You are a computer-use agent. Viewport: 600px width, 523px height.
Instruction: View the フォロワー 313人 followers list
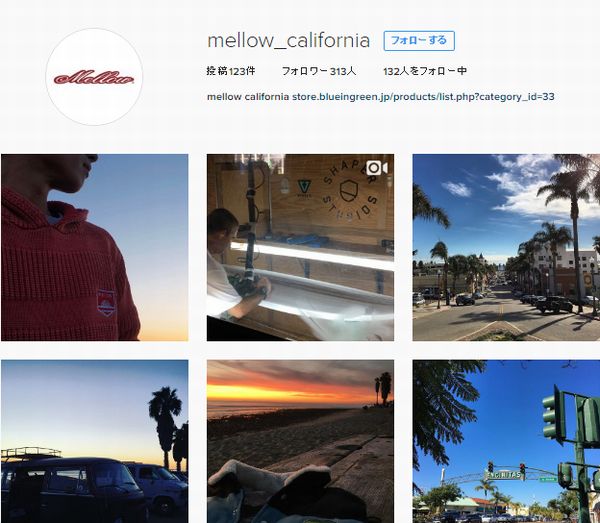click(x=319, y=71)
